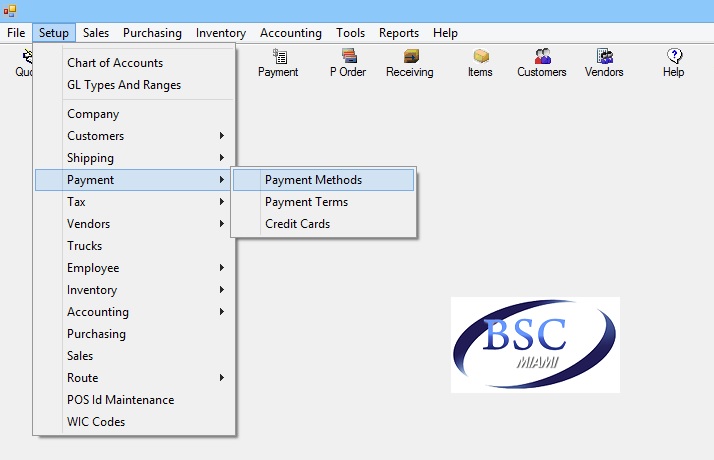Expand the Inventory submenu in Setup
The width and height of the screenshot is (714, 460).
(134, 290)
